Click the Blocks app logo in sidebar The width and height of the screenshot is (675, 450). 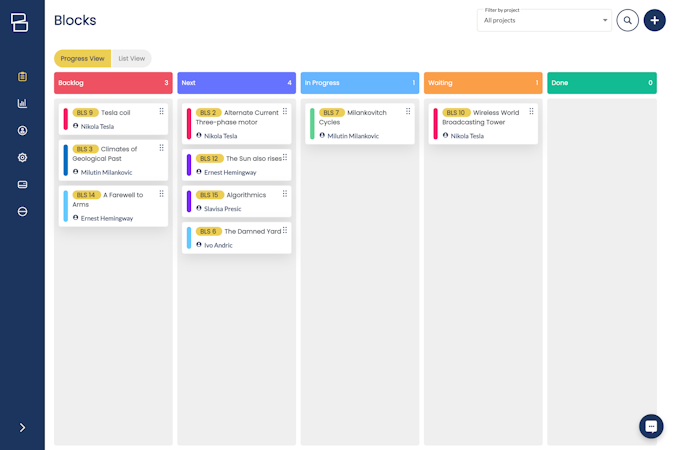click(x=20, y=22)
